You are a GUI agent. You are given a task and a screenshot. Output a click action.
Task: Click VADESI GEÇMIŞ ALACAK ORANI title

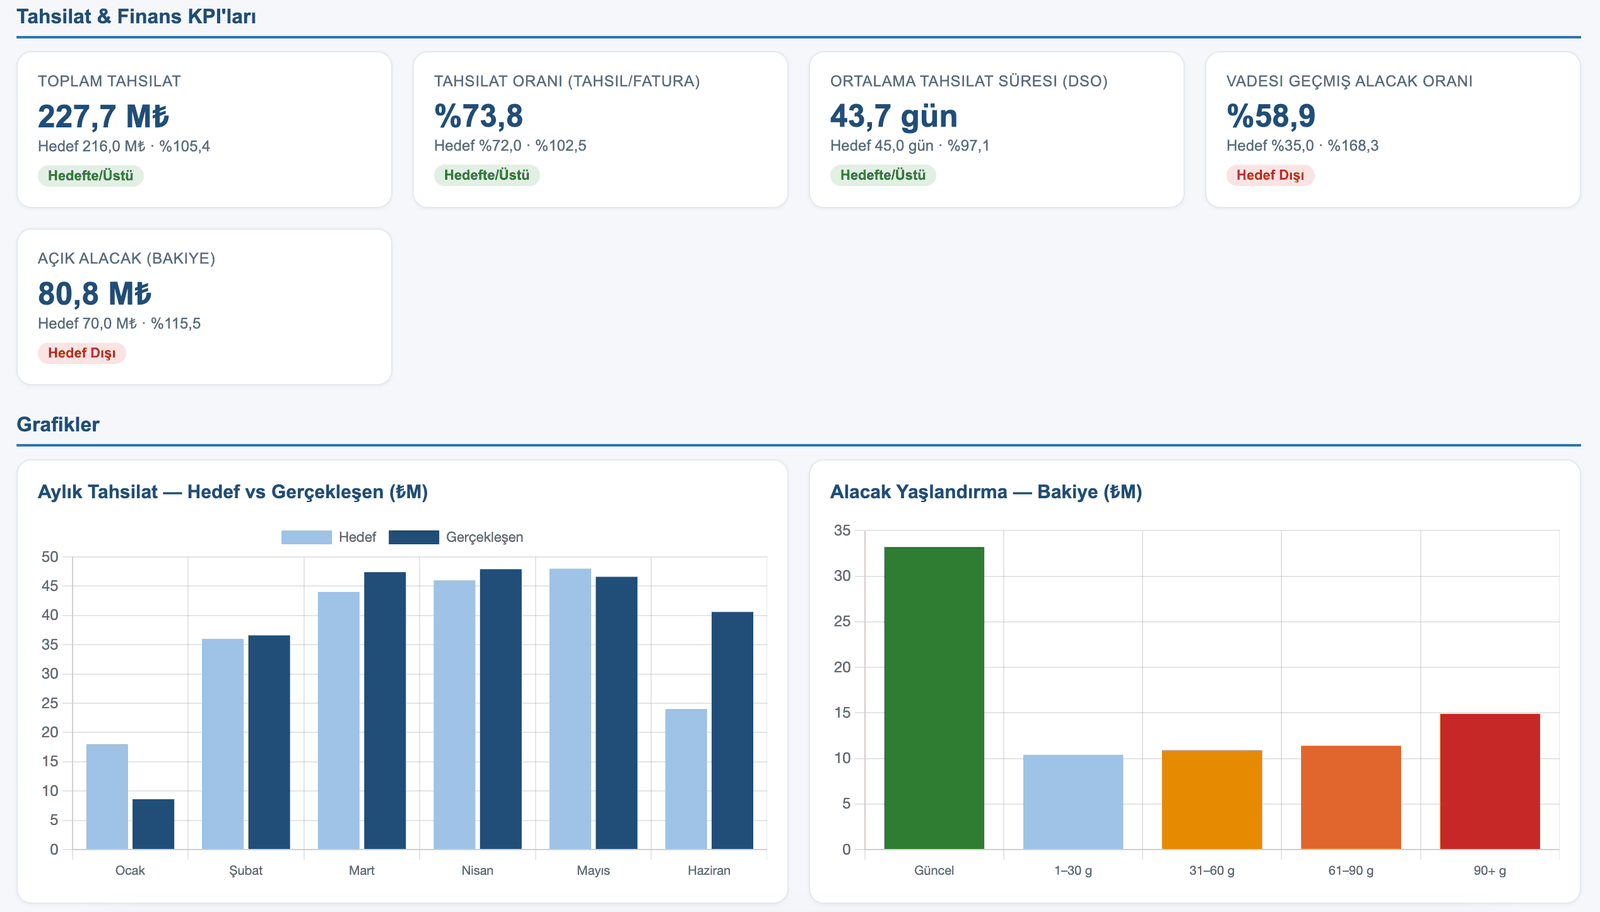point(1350,81)
